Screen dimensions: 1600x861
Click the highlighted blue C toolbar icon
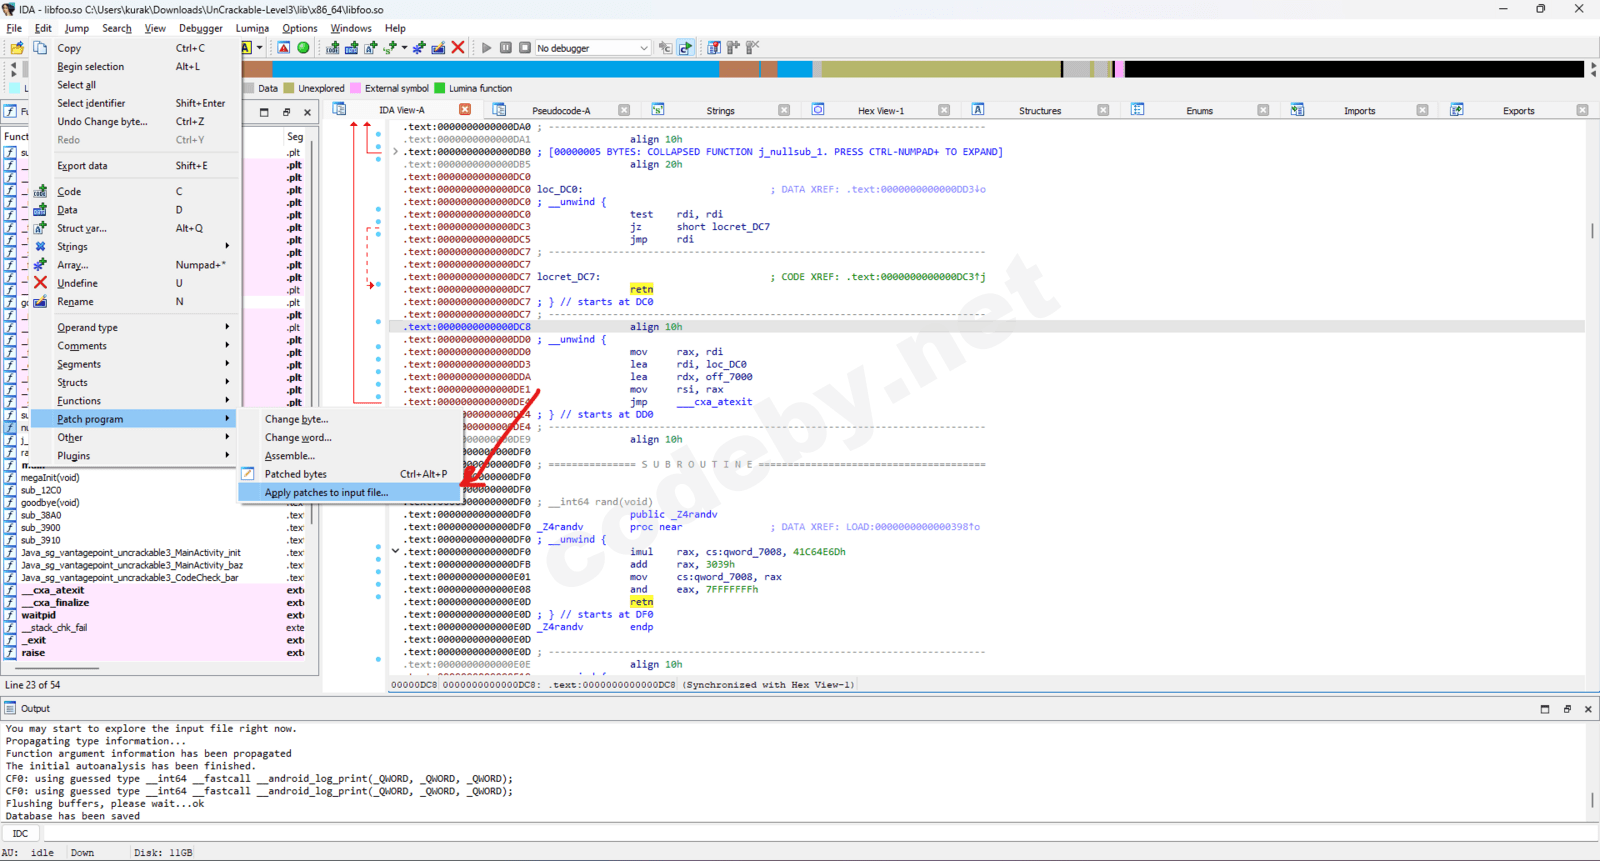[686, 48]
